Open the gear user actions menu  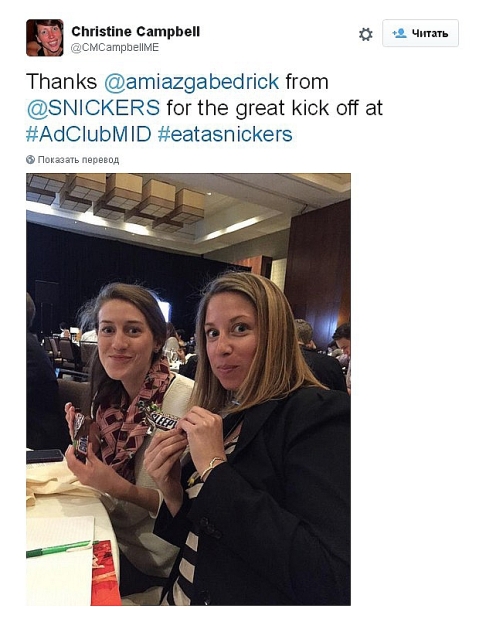366,34
